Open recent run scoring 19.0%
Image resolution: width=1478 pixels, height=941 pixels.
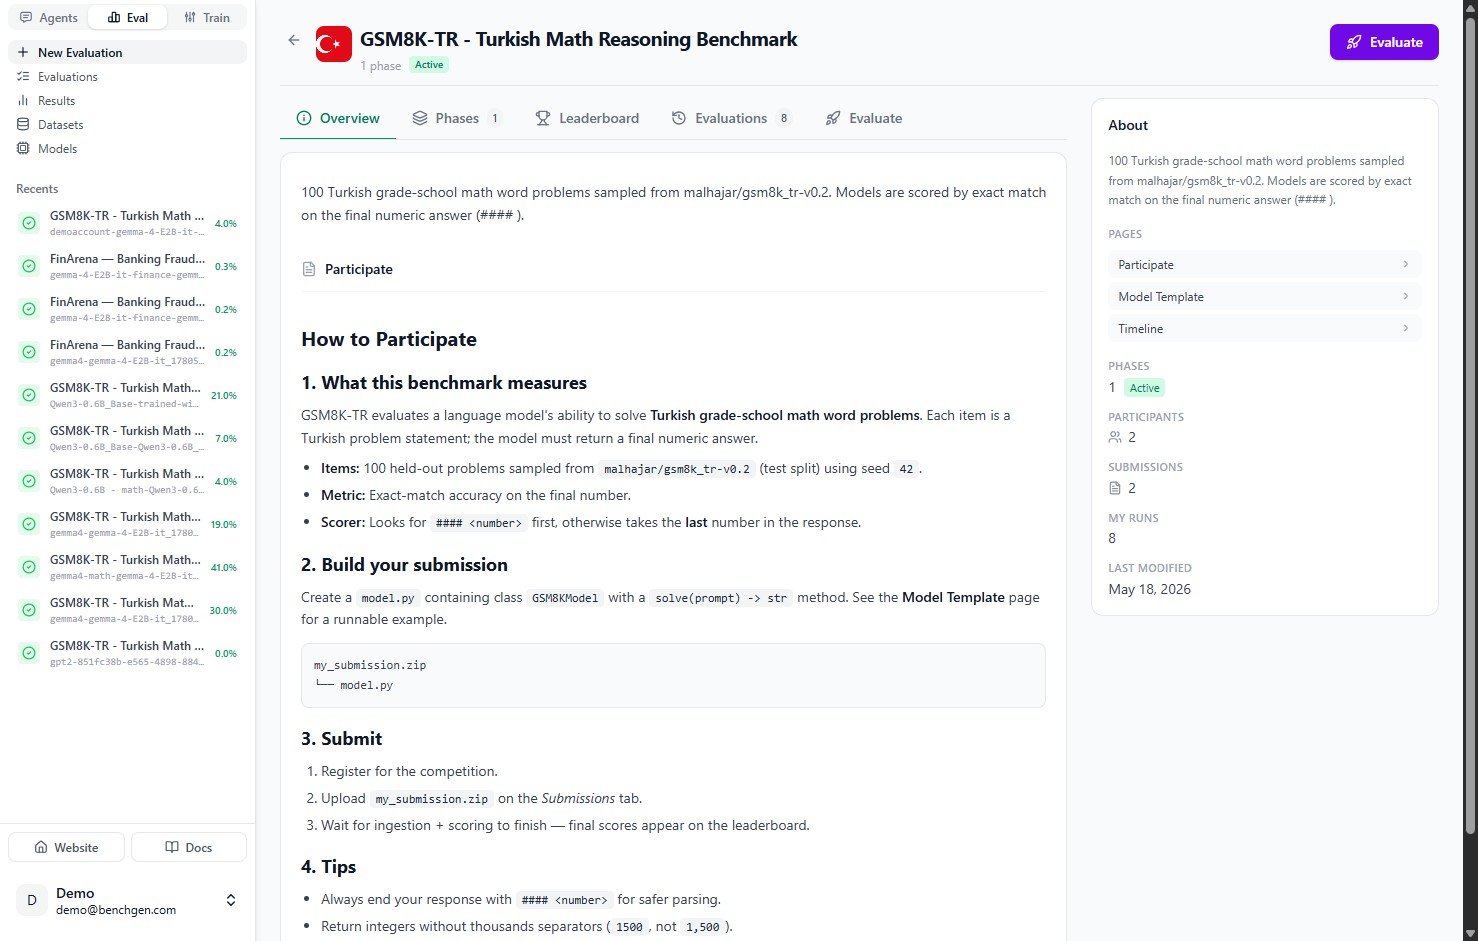[x=127, y=524]
